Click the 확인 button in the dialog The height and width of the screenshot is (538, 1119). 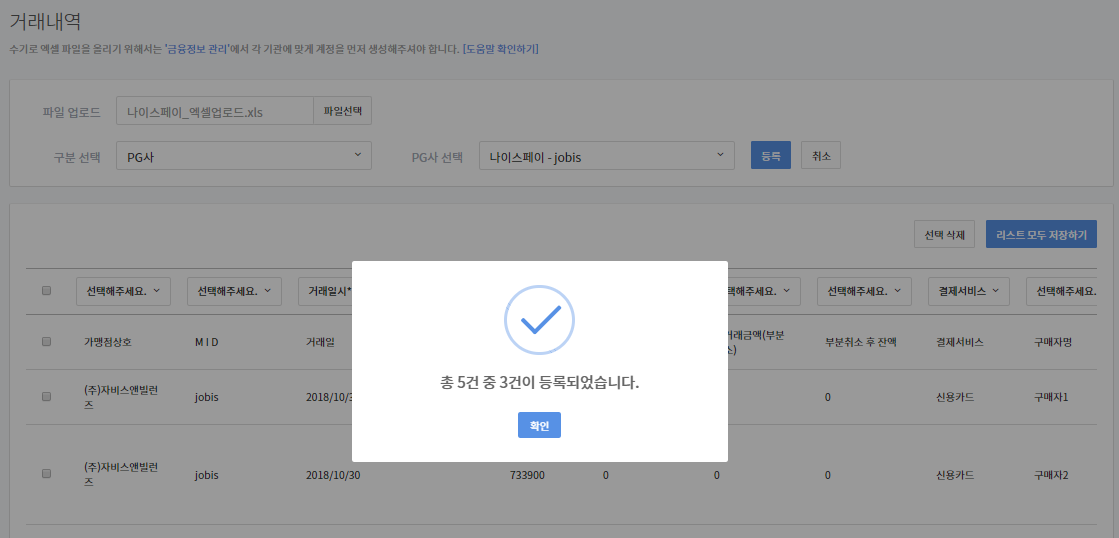(539, 425)
